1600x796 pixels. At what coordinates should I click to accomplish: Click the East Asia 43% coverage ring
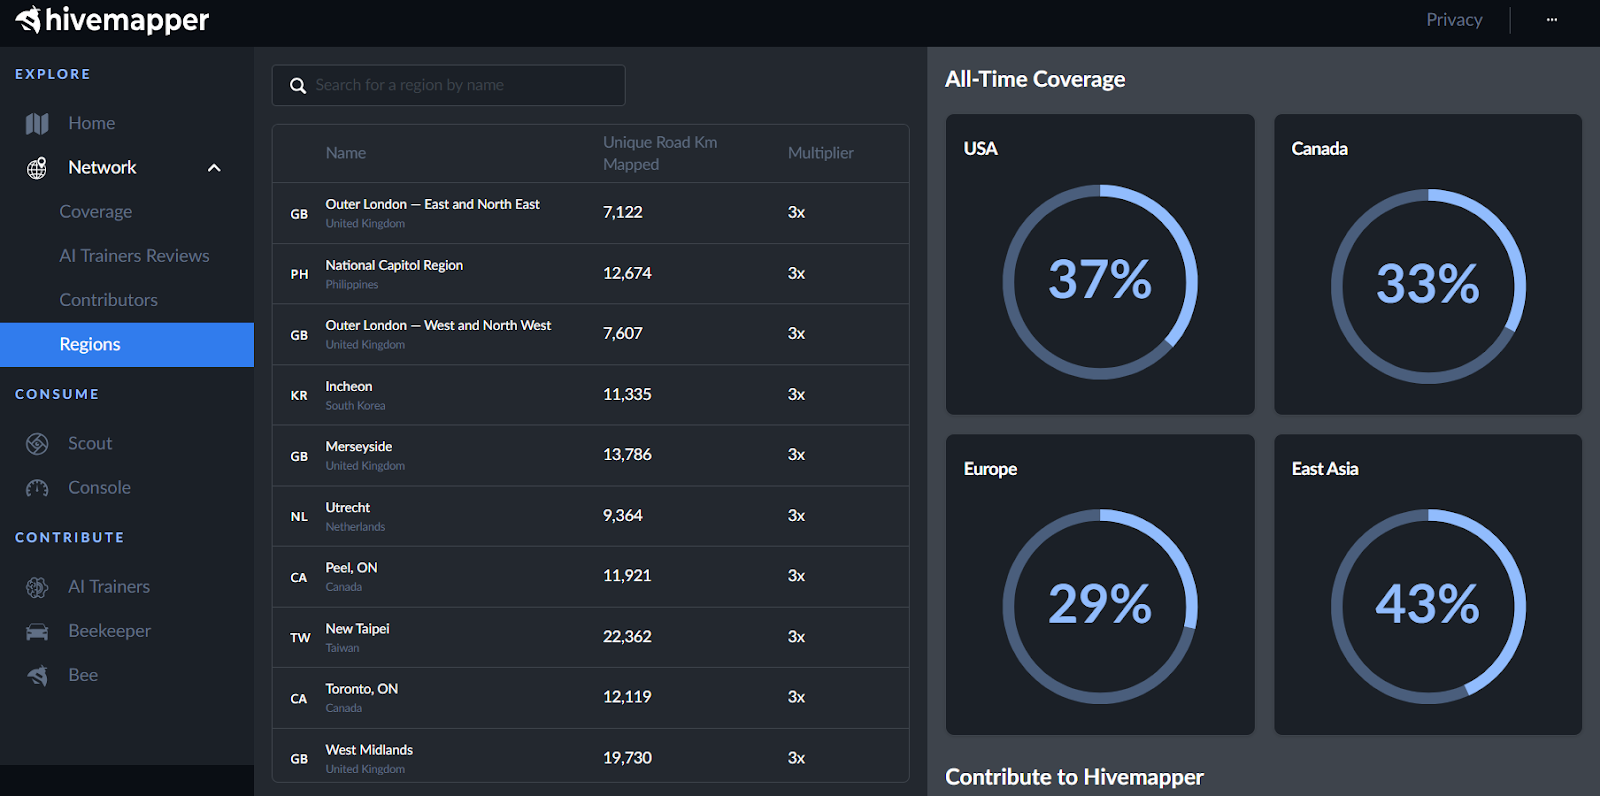1428,606
